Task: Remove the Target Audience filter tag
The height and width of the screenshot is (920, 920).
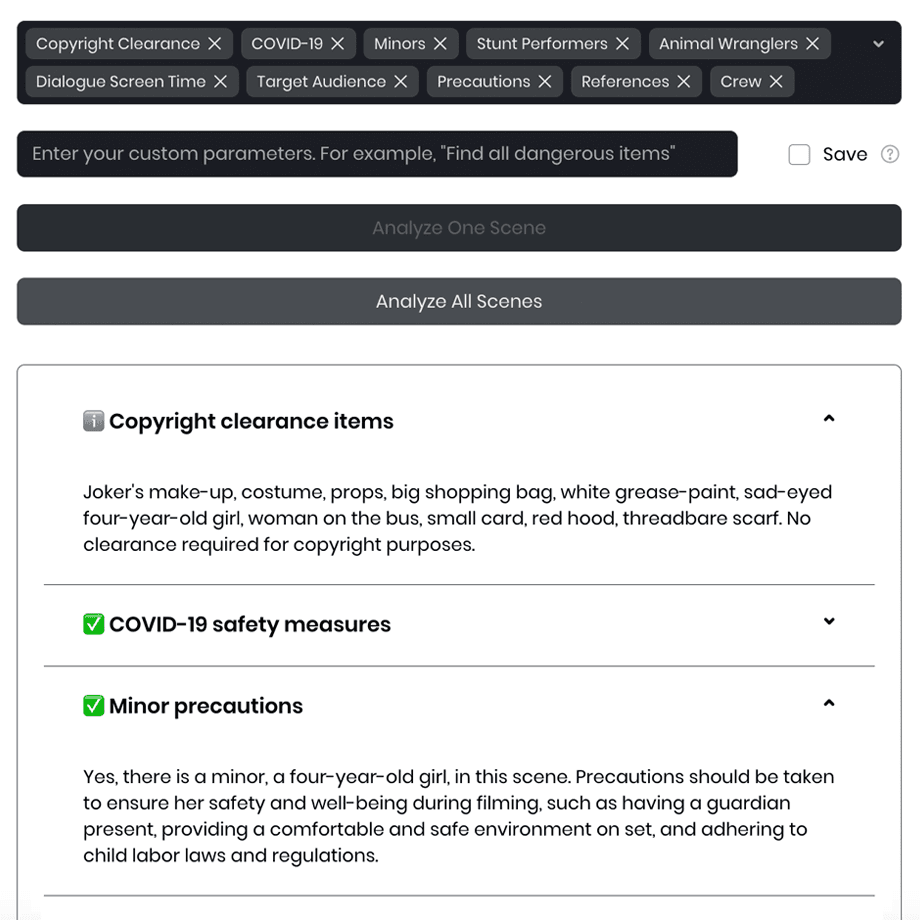Action: (402, 81)
